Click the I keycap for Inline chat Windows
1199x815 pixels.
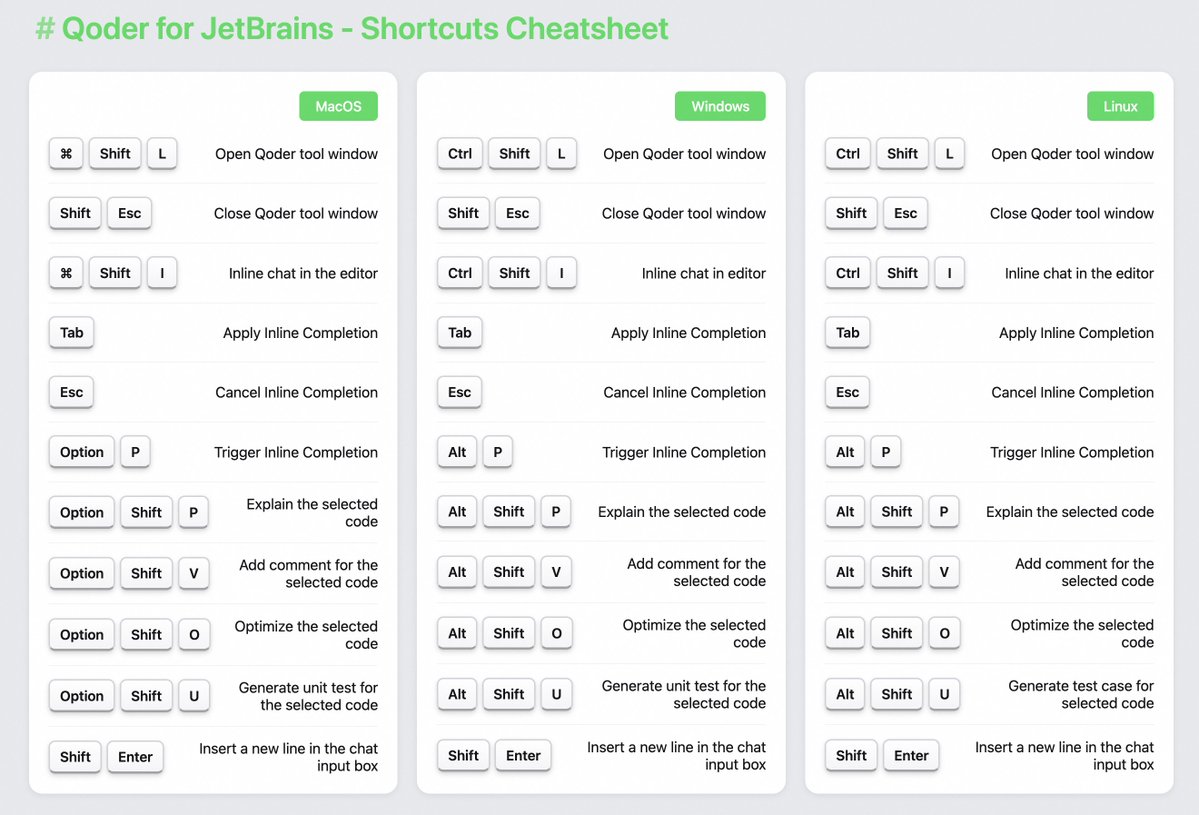click(x=561, y=273)
